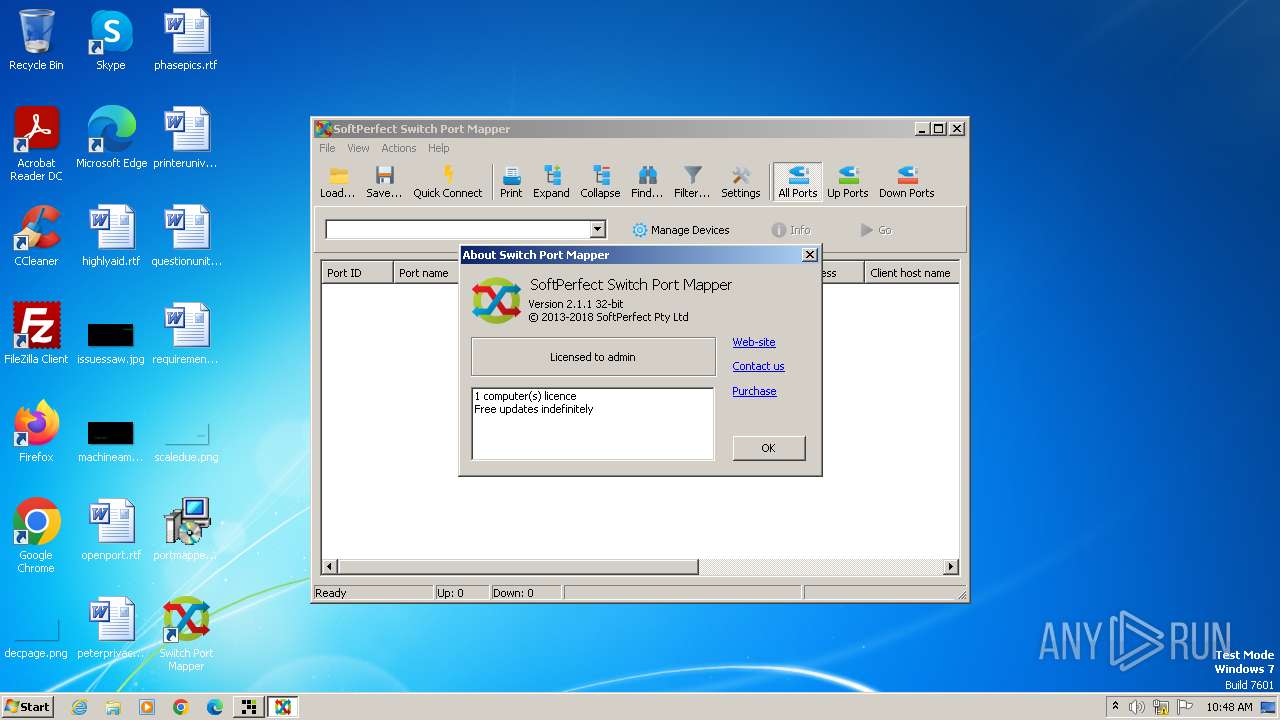
Task: Select the portmapper installer desktop icon
Action: point(186,530)
